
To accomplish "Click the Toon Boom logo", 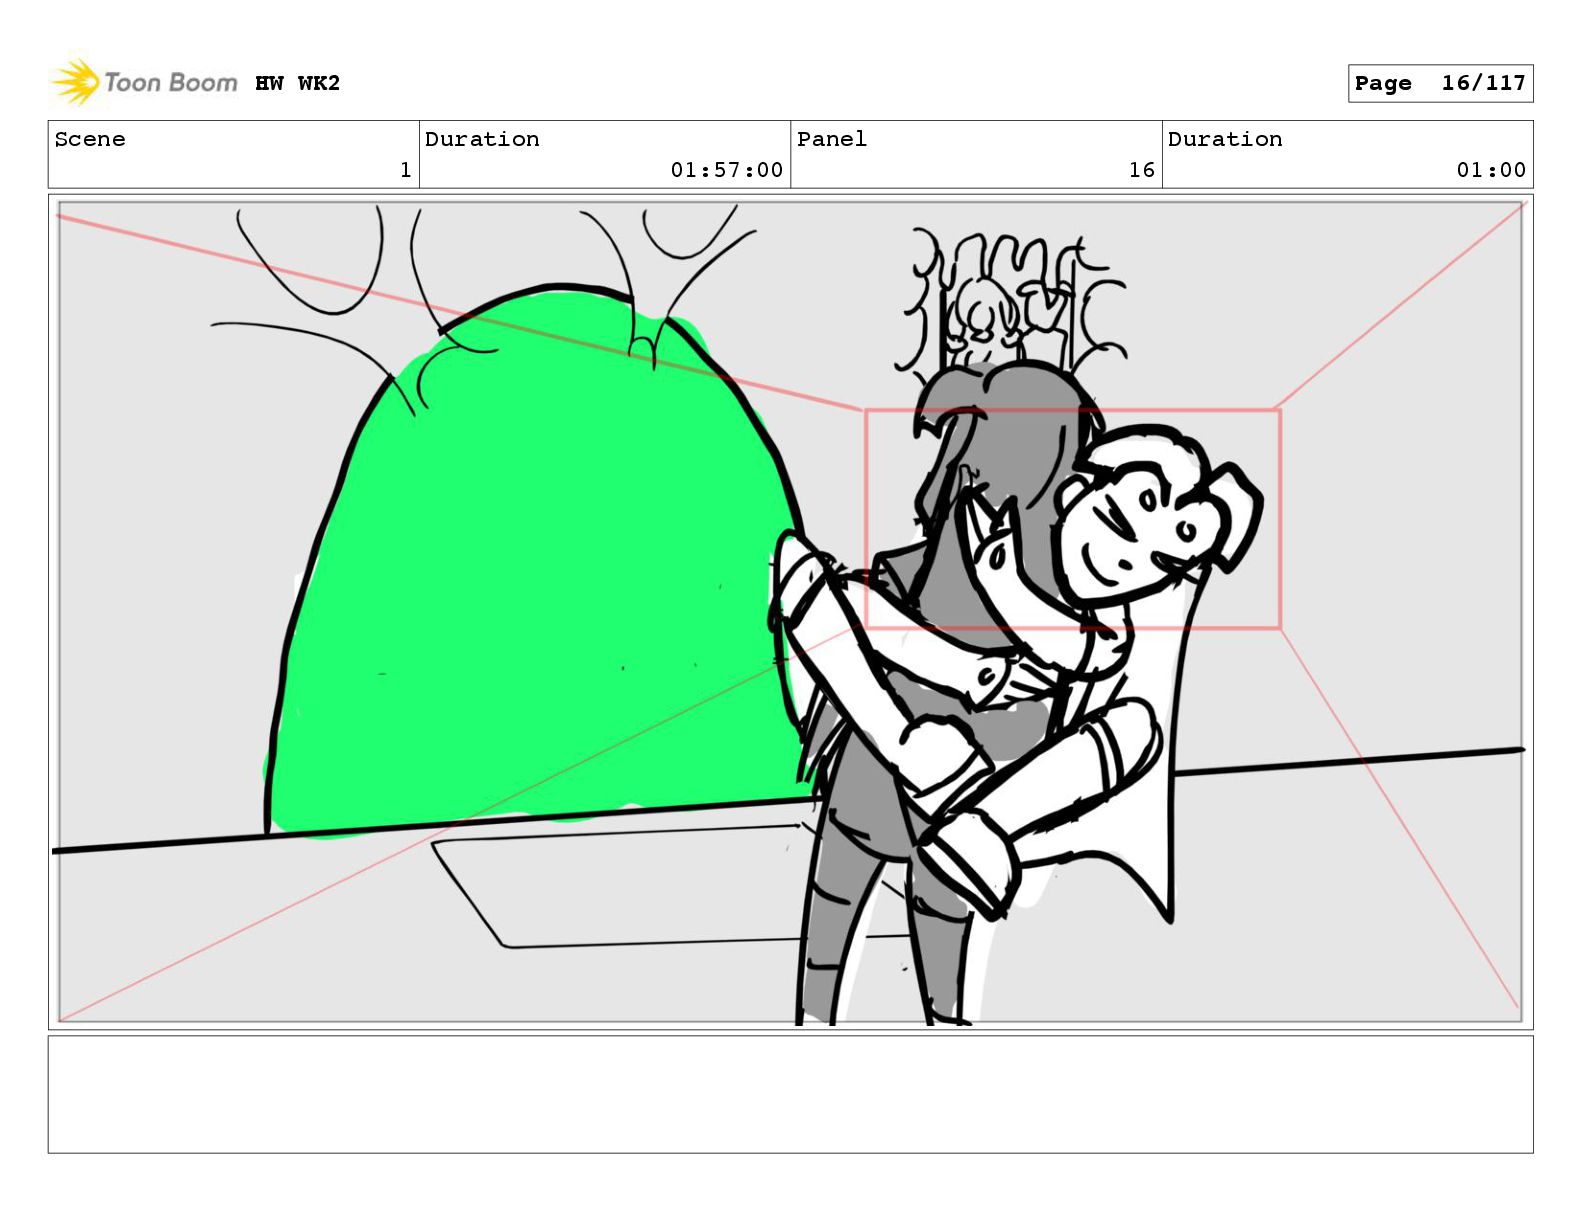I will (144, 82).
